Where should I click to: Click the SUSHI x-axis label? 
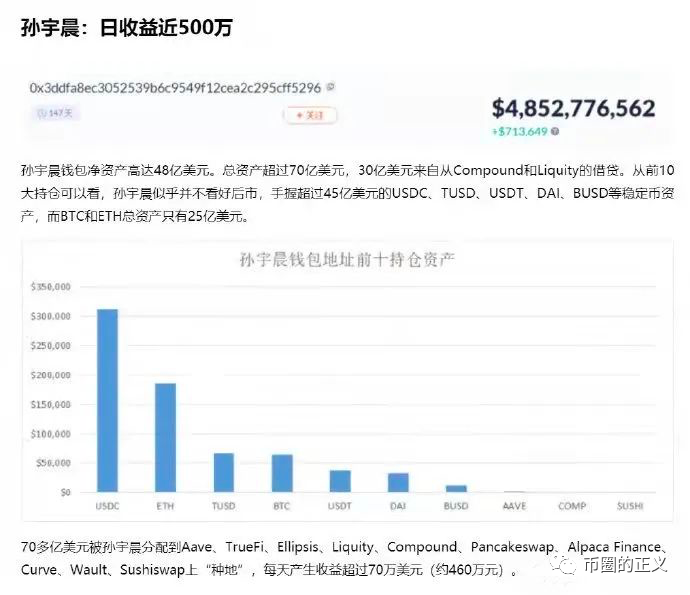point(630,506)
